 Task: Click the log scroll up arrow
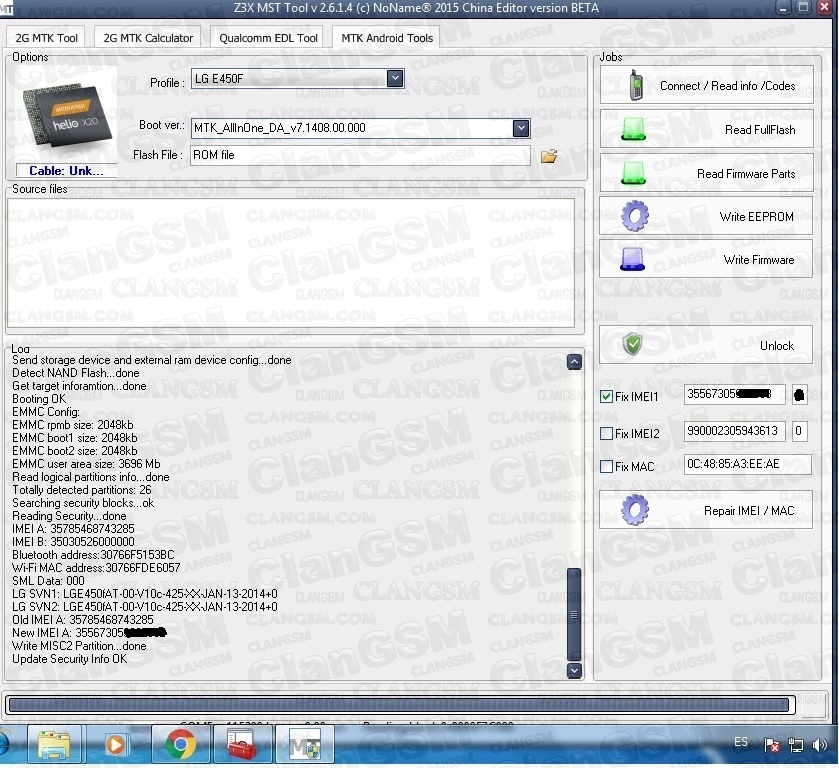click(x=574, y=362)
